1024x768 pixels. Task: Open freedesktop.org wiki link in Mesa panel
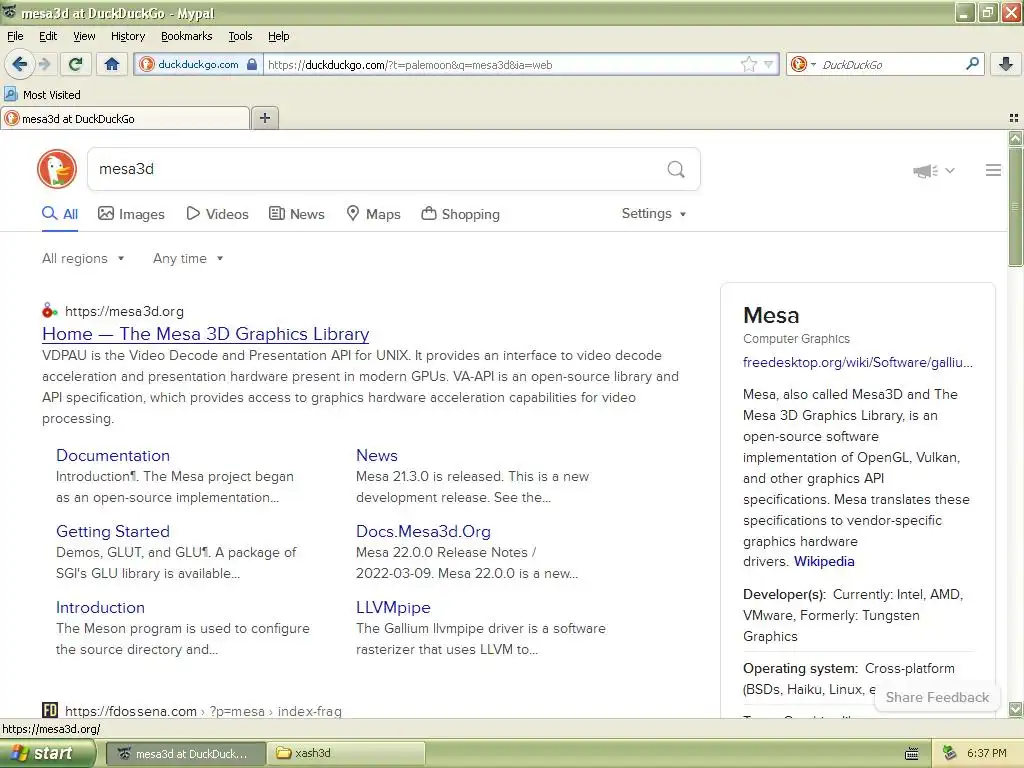(x=857, y=362)
